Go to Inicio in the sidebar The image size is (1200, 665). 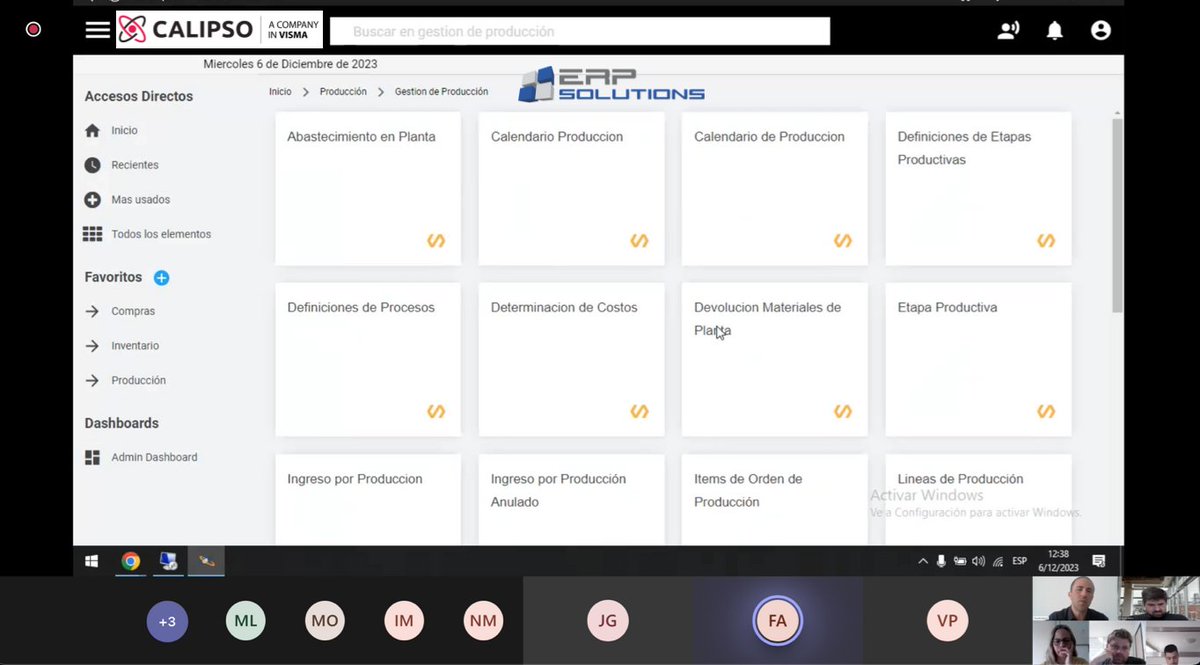click(124, 130)
